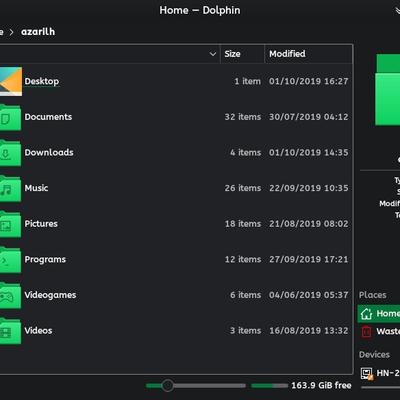Click the HN-2 drive device icon
400x400 pixels.
pyautogui.click(x=367, y=373)
